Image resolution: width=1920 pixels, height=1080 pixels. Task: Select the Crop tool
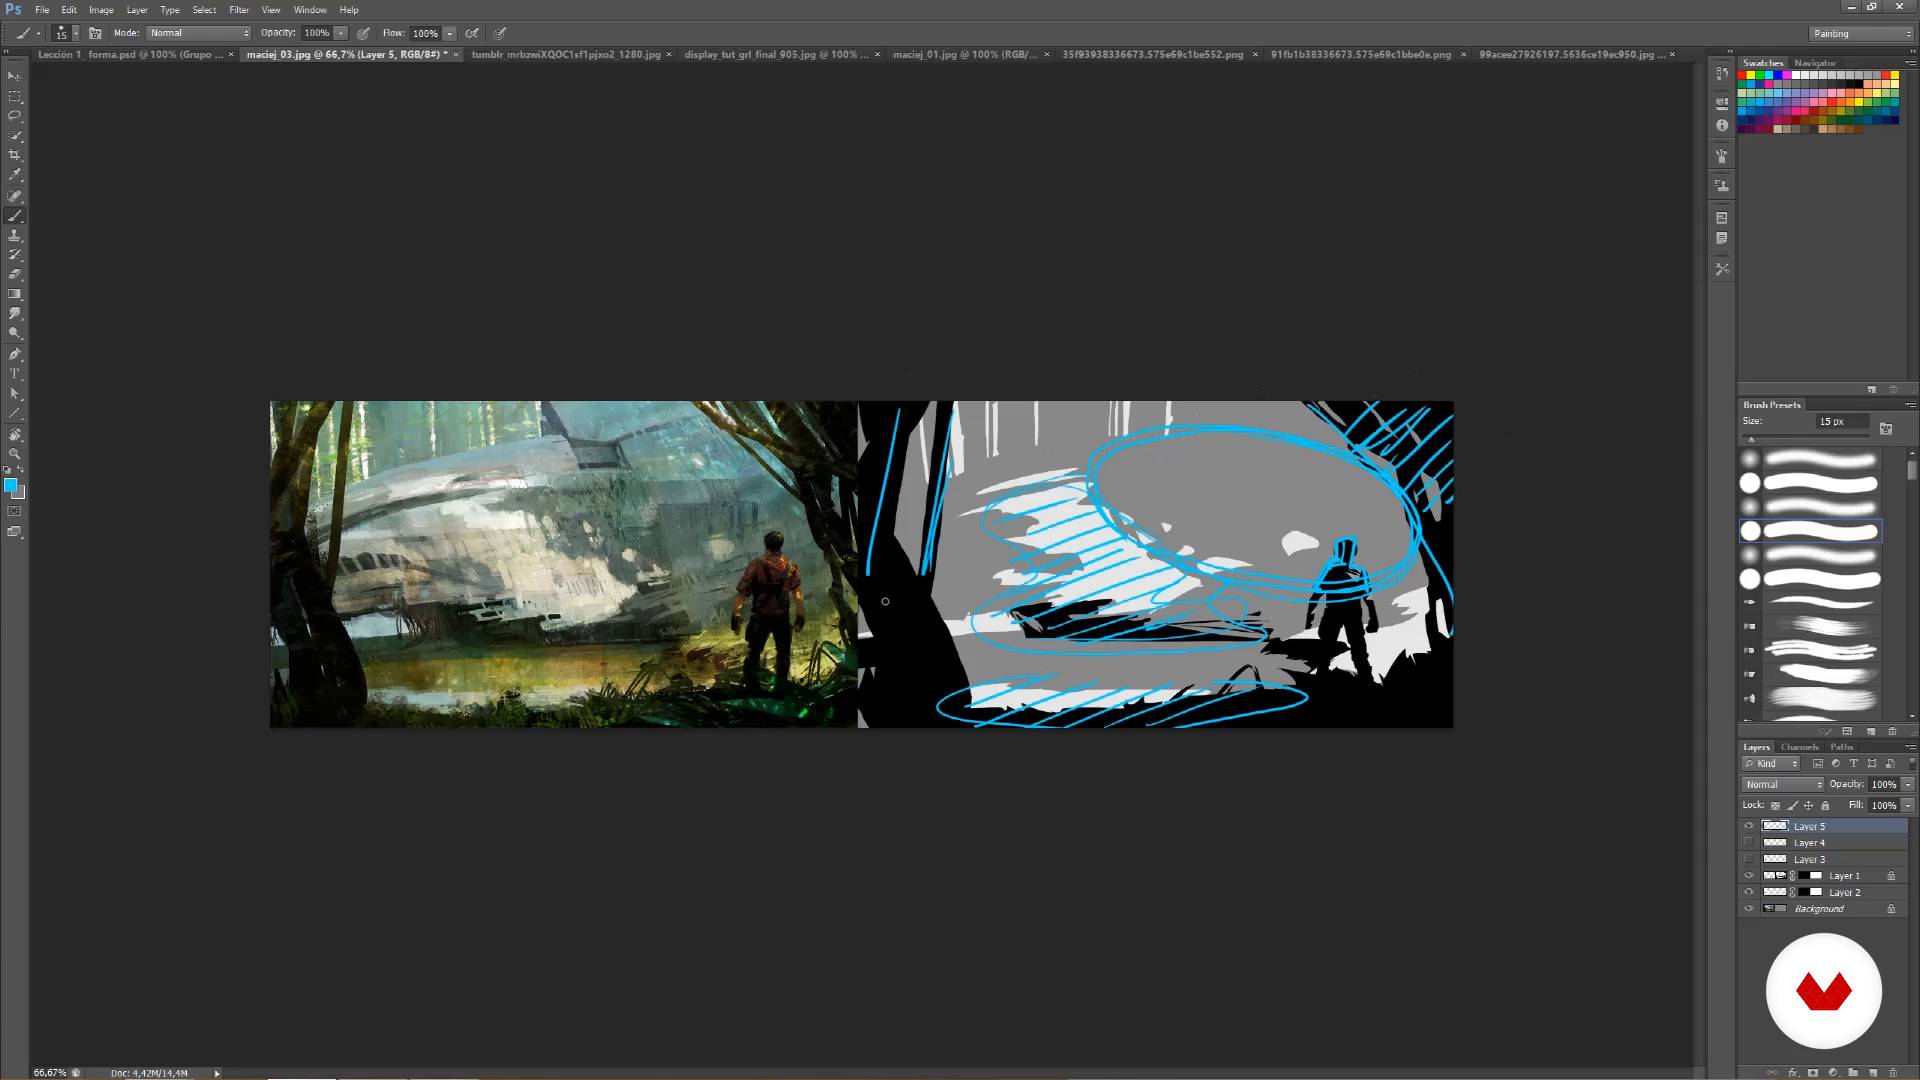click(x=14, y=156)
